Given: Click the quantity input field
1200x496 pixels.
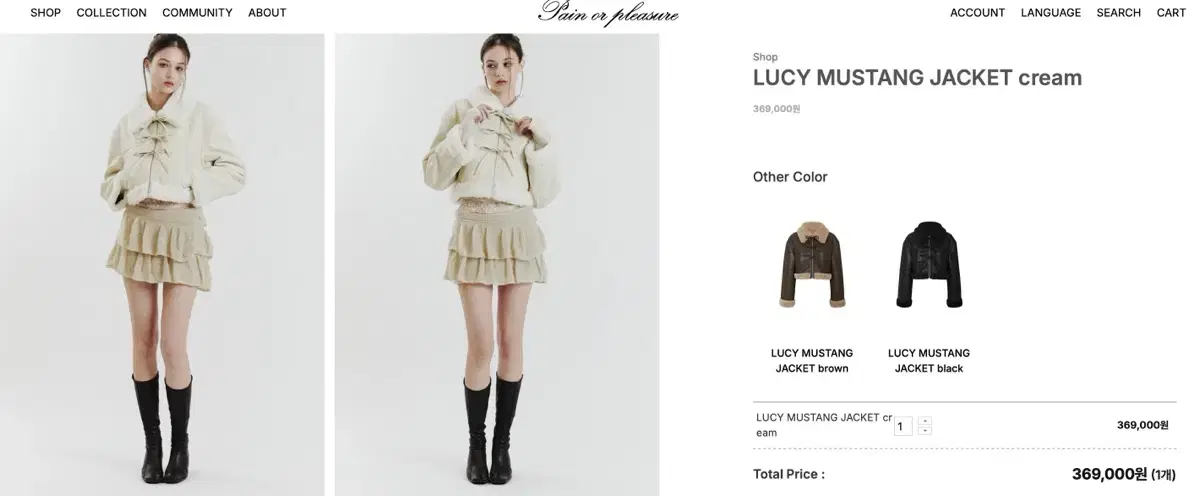Looking at the screenshot, I should (x=903, y=426).
